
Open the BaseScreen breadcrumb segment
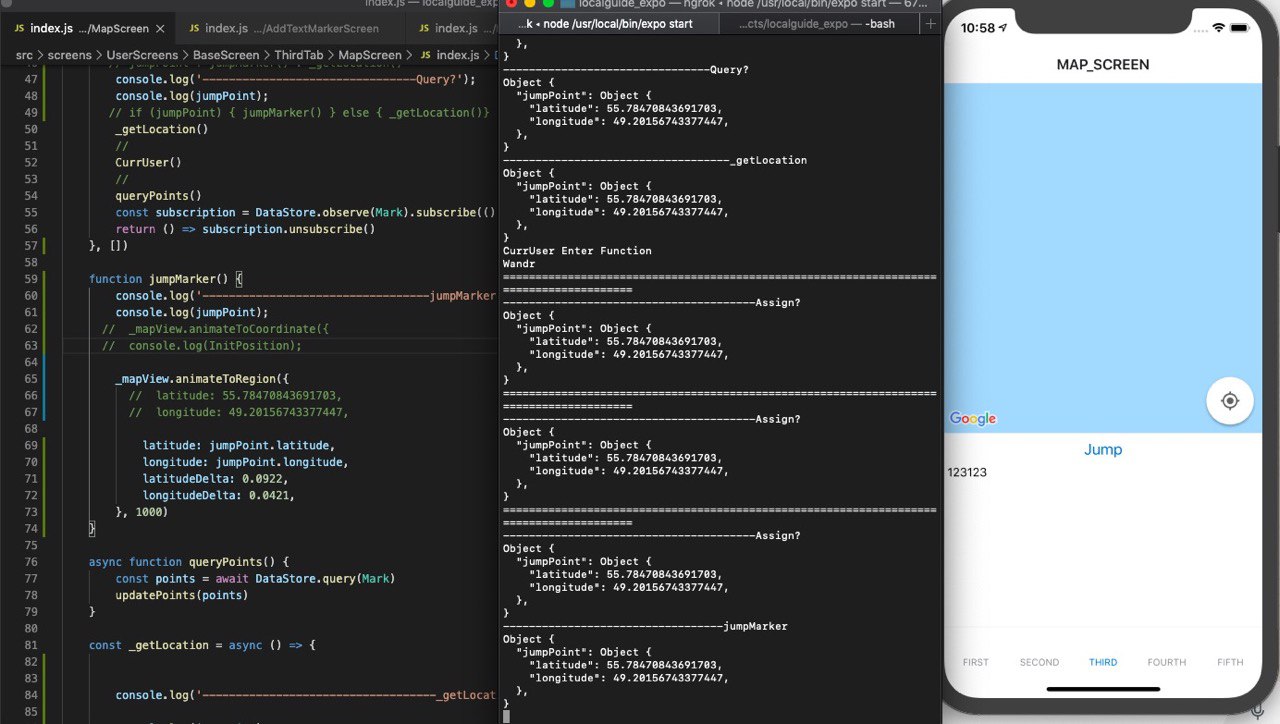(x=226, y=55)
